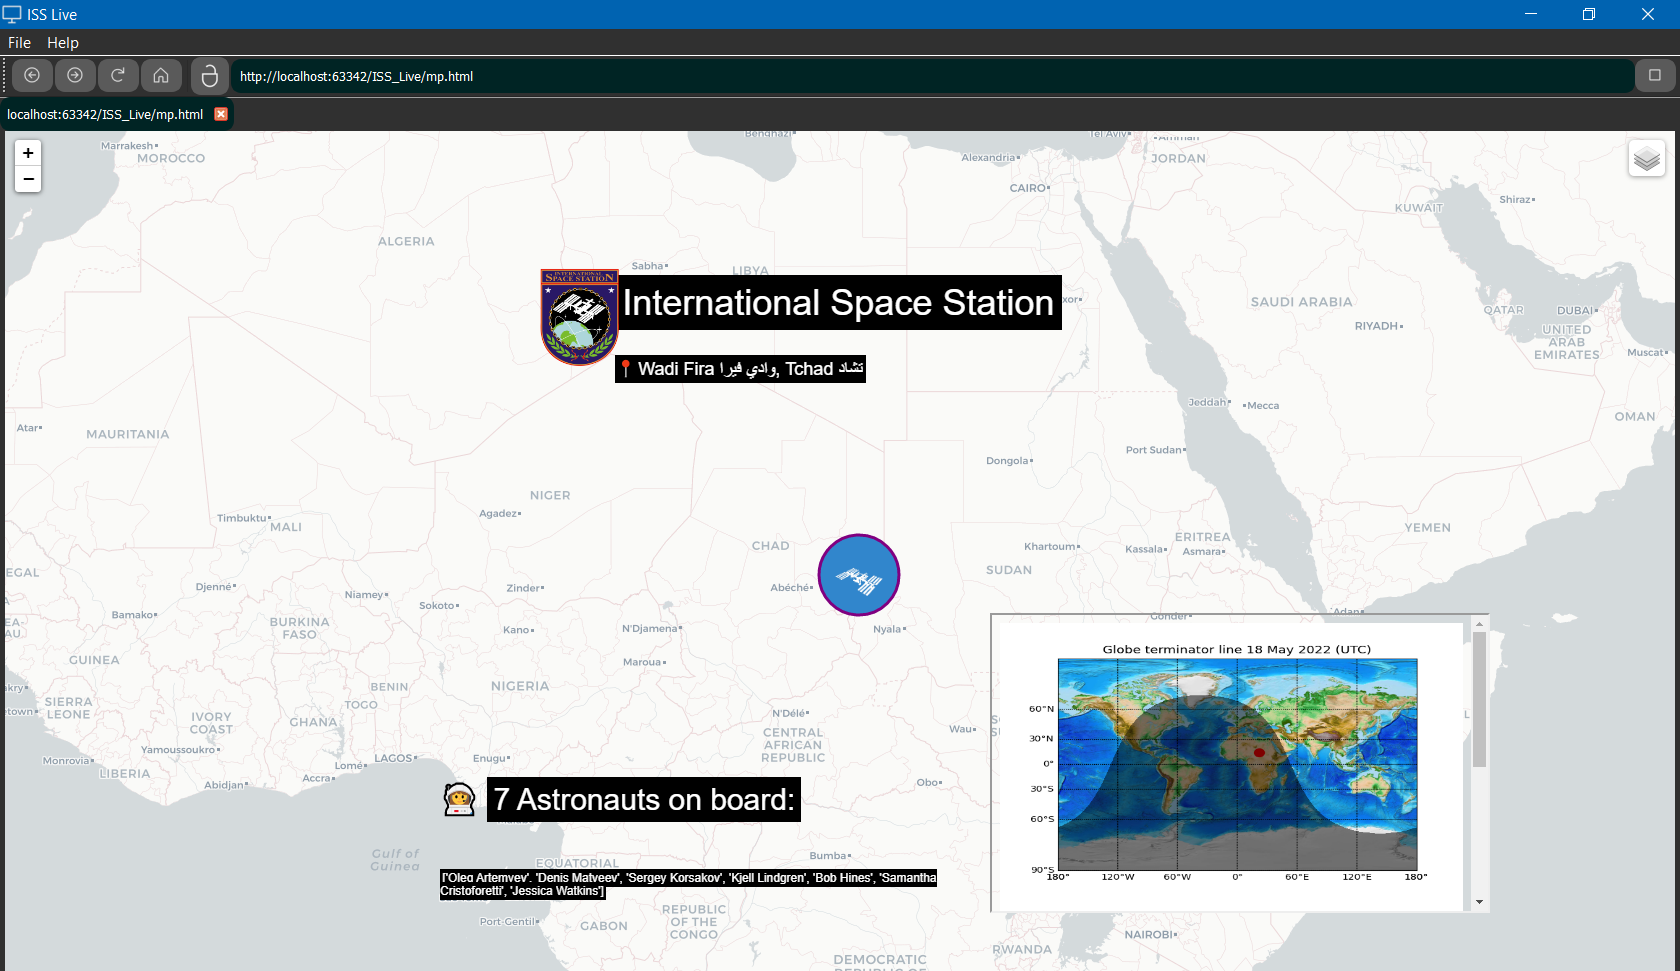Zoom out the map with minus button
This screenshot has width=1680, height=971.
point(28,179)
